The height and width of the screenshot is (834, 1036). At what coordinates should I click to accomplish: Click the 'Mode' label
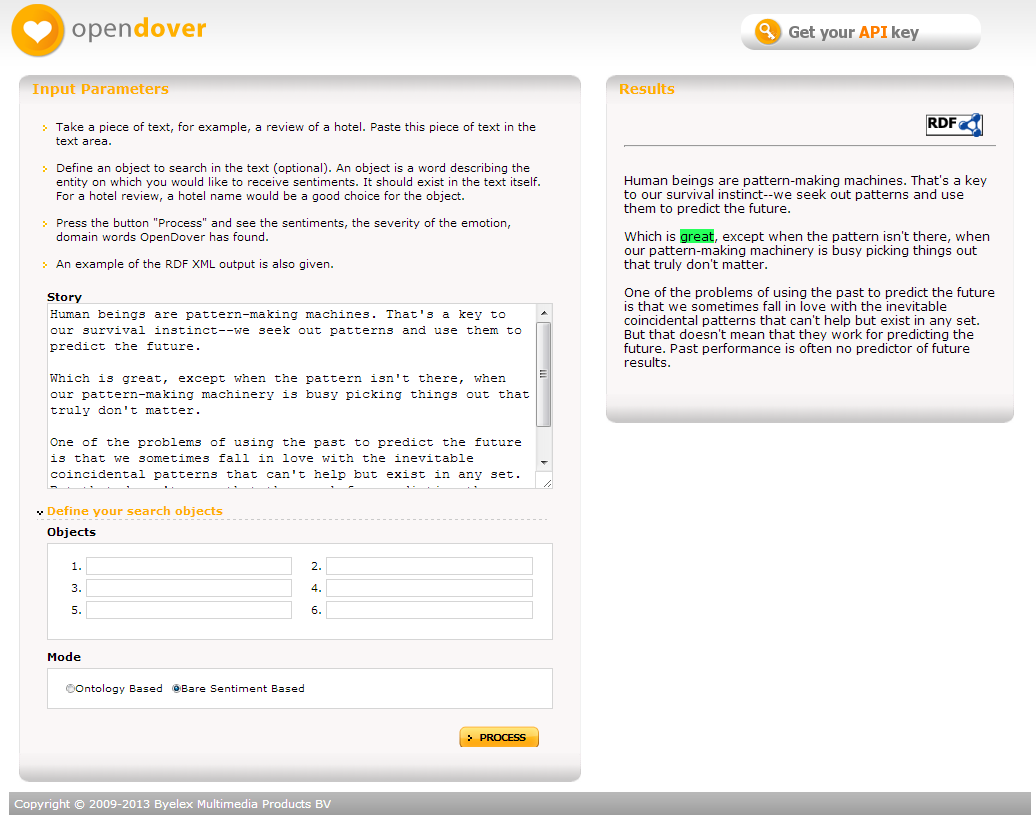coord(64,657)
